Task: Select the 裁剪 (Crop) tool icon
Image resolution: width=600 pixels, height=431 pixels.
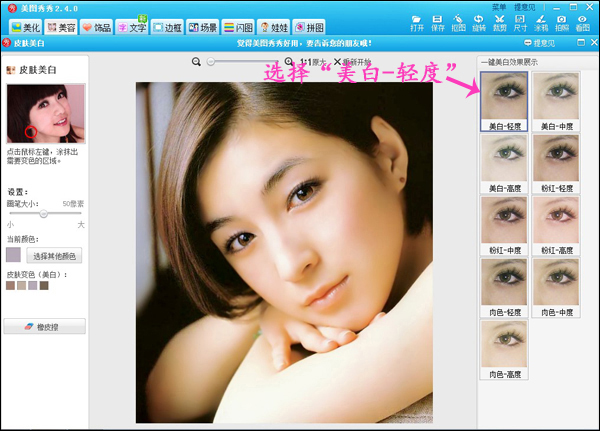Action: coord(500,23)
